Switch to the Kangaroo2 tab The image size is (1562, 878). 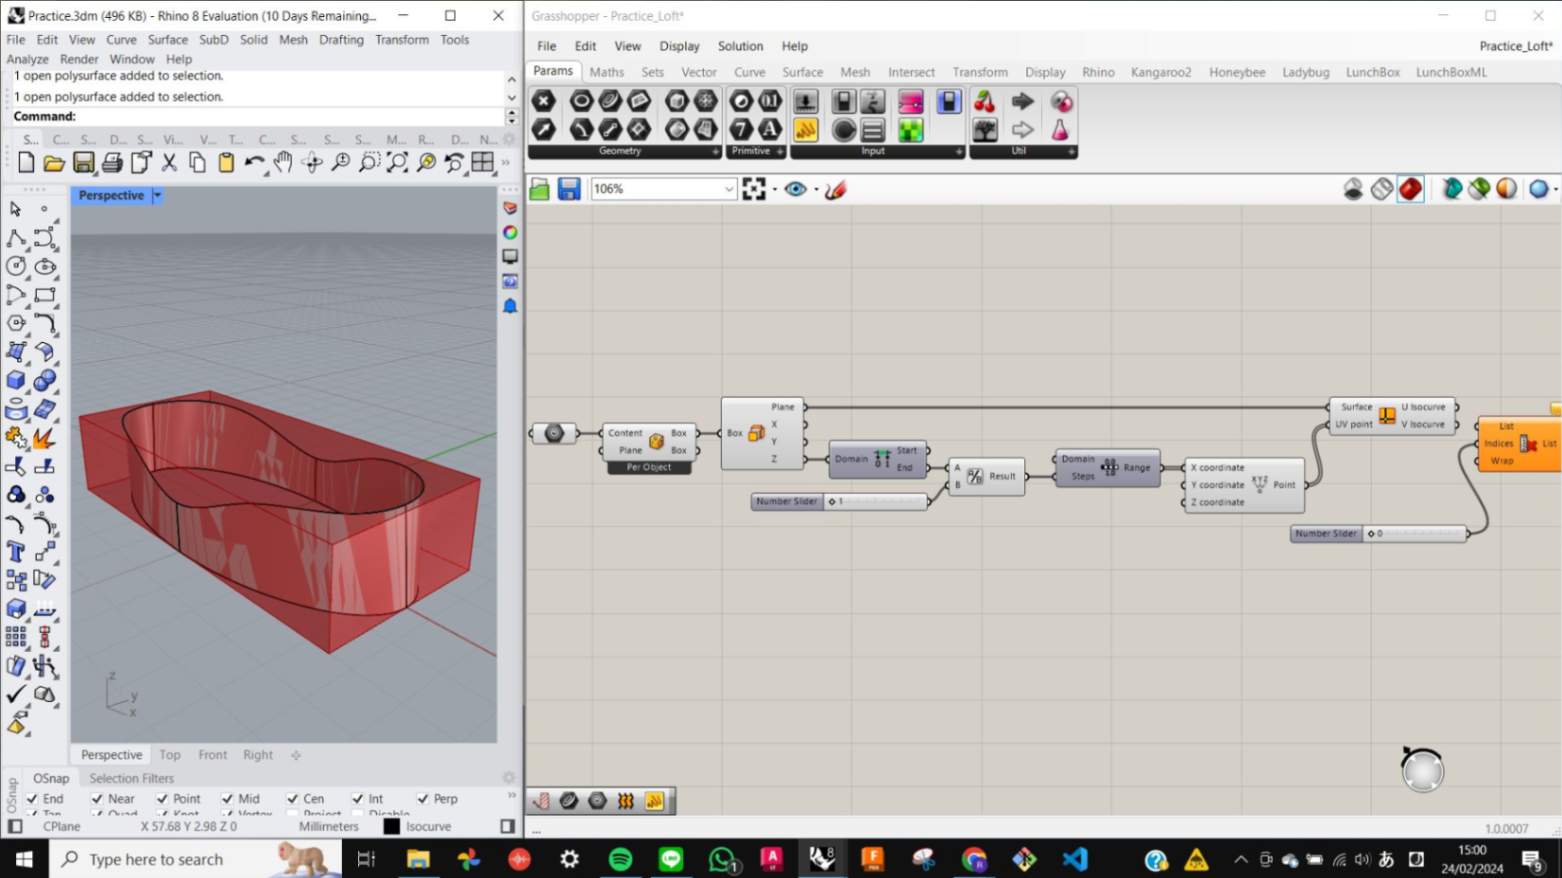(x=1161, y=72)
